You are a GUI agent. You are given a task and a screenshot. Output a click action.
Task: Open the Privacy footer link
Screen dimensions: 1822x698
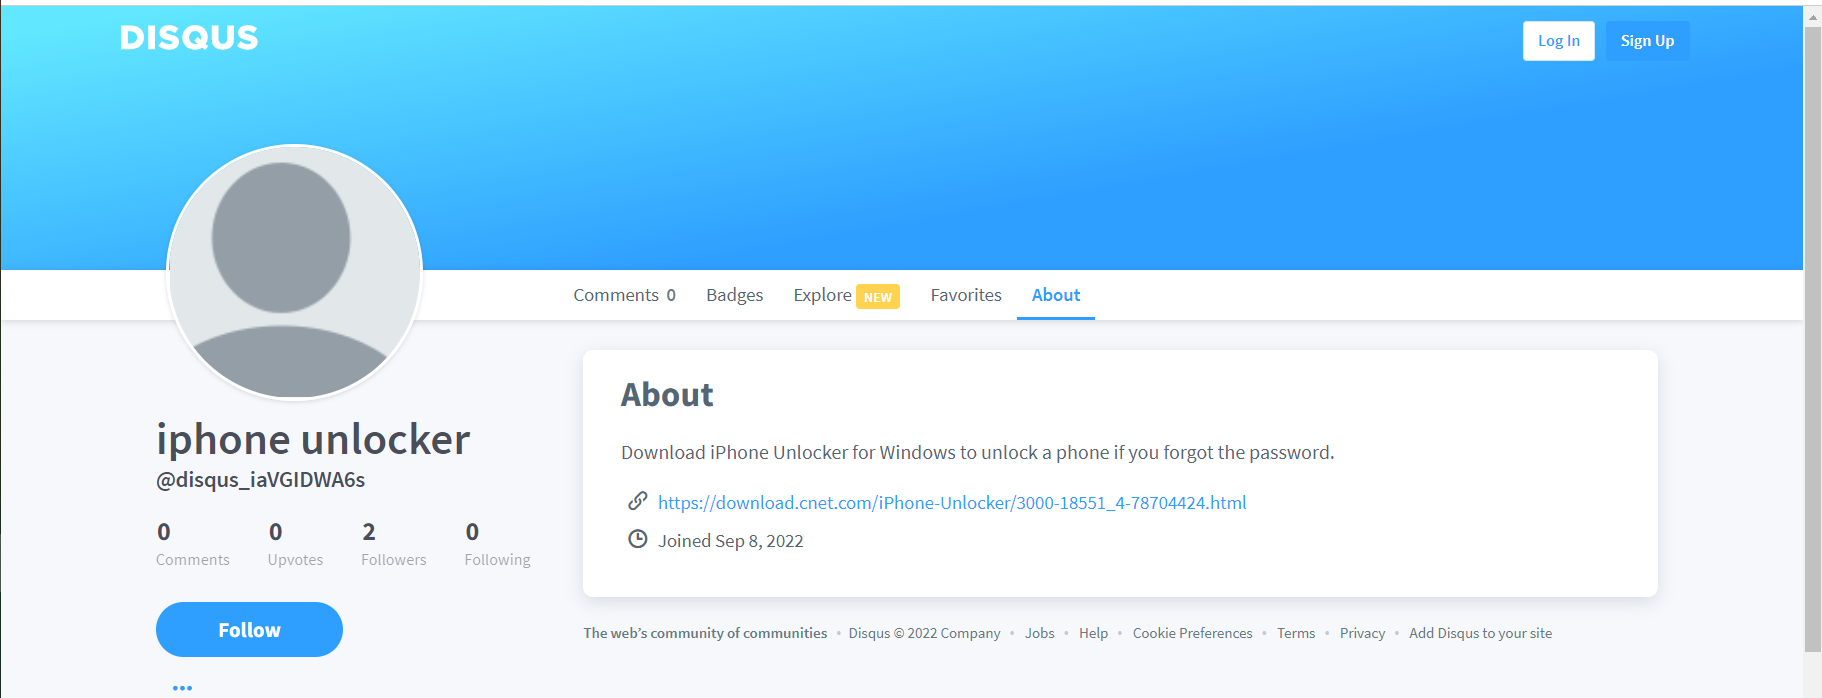tap(1362, 633)
